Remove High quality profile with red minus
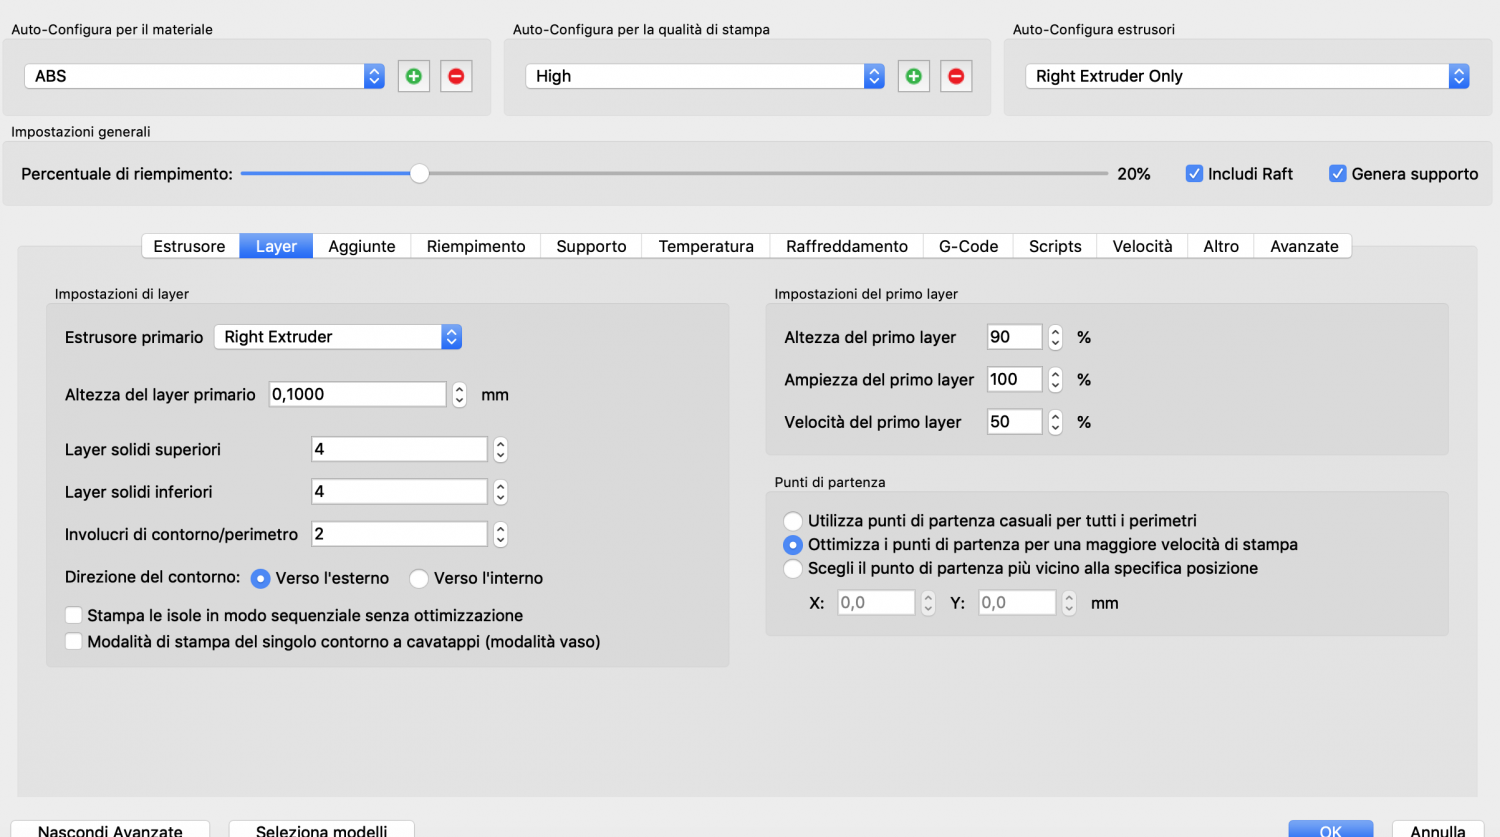Screen dimensions: 1500x837 (x=956, y=76)
